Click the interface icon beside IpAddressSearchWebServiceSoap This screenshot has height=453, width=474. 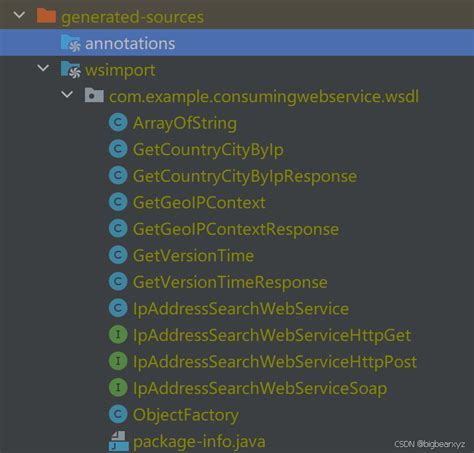click(118, 387)
